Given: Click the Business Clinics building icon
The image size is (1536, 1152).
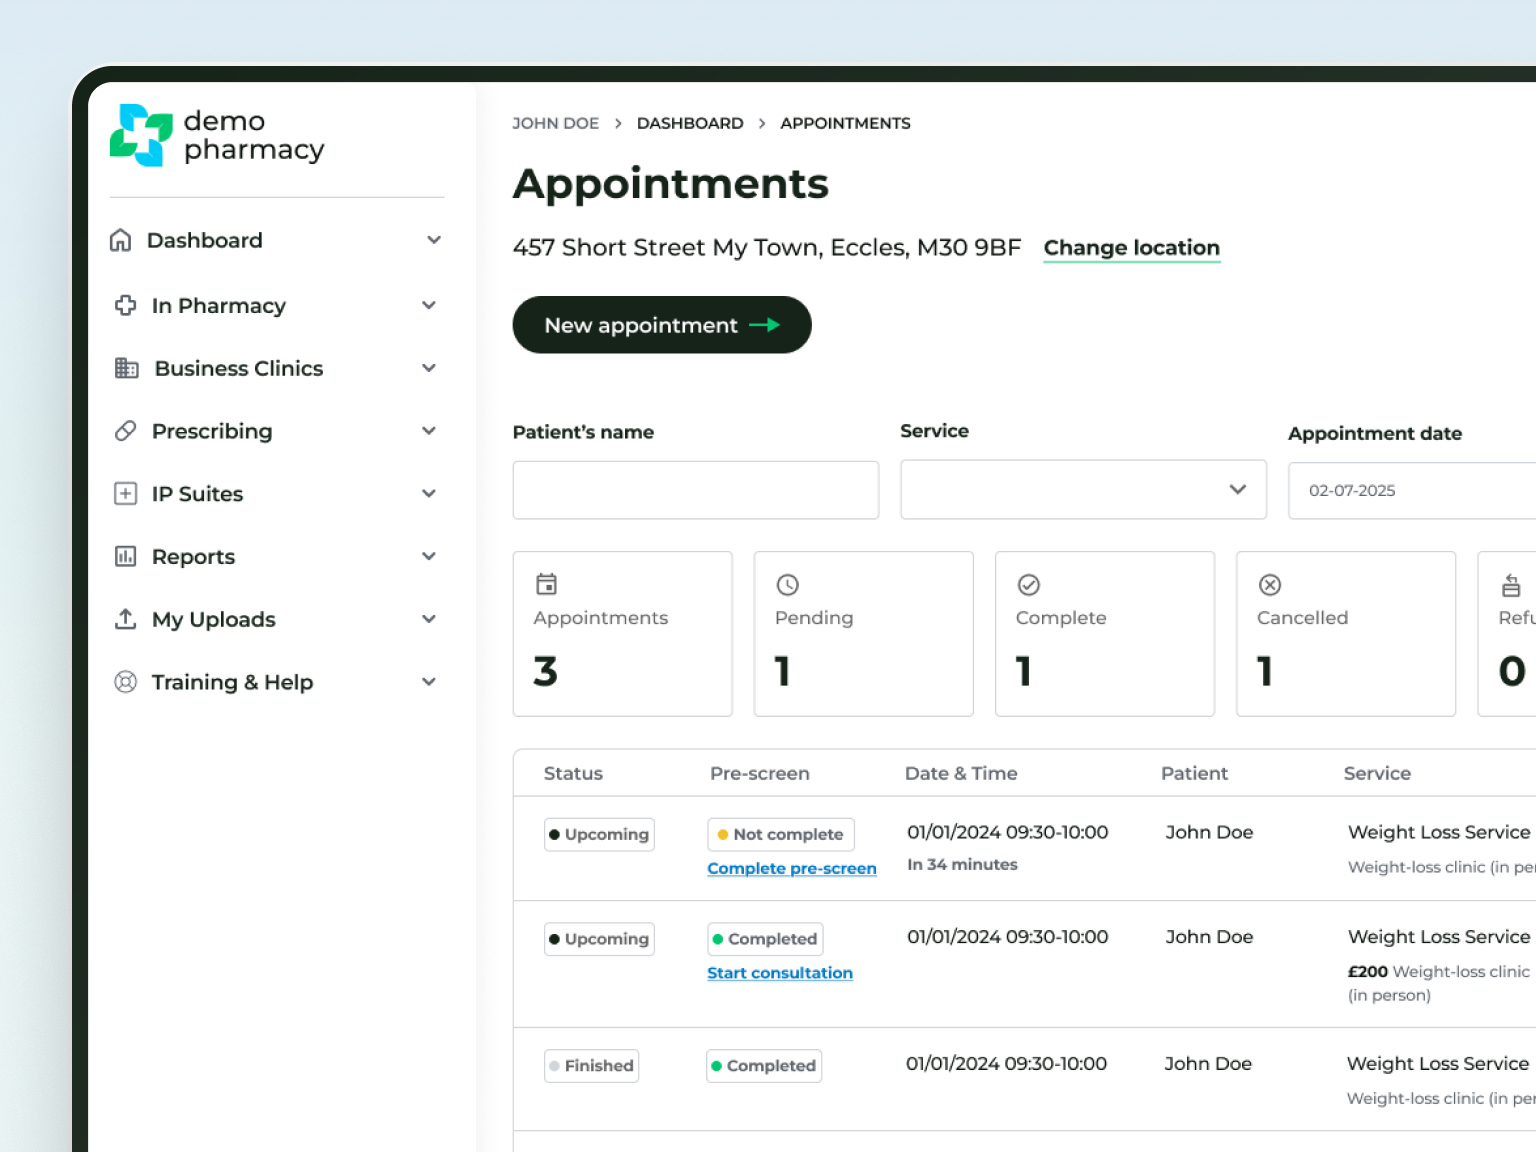Looking at the screenshot, I should point(126,368).
